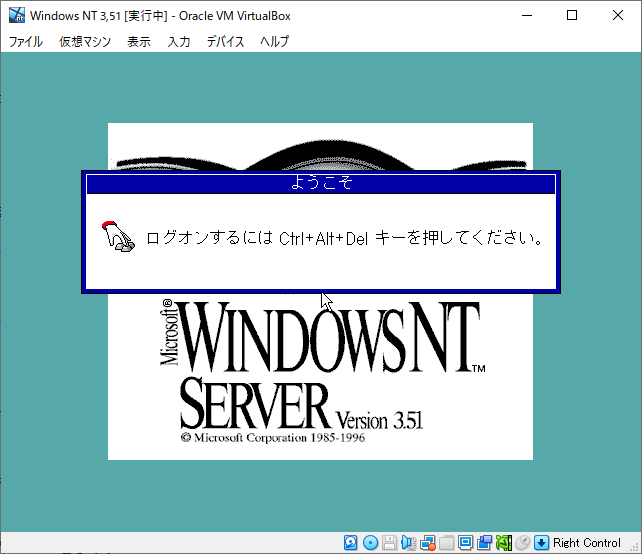Click the mouse integration status icon
This screenshot has height=554, width=642.
(x=522, y=543)
